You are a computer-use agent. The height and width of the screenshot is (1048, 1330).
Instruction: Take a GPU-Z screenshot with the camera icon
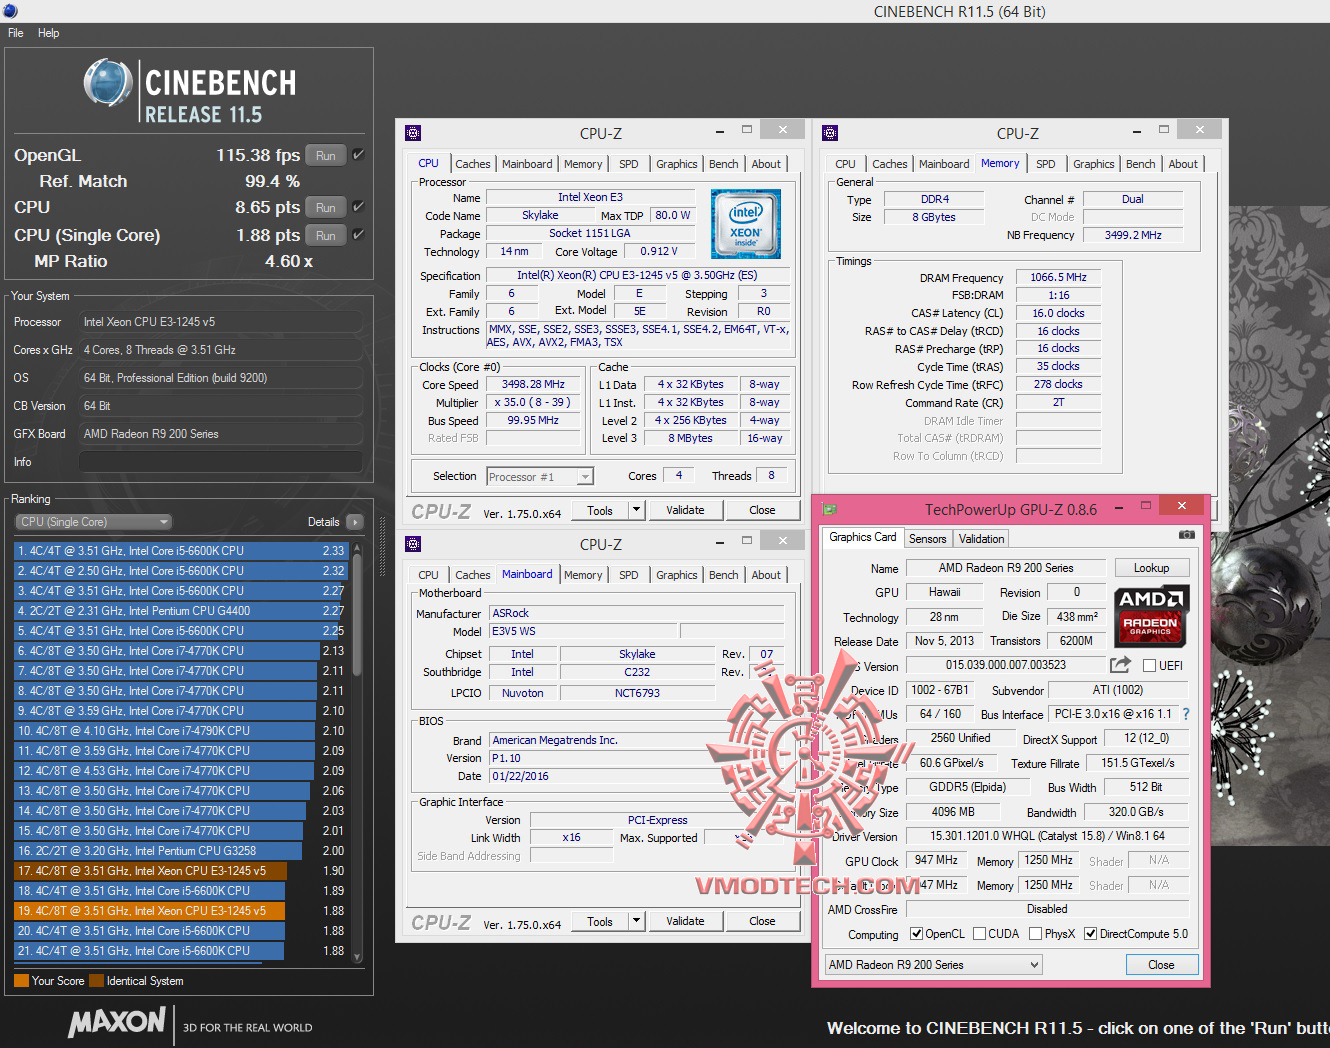1187,535
